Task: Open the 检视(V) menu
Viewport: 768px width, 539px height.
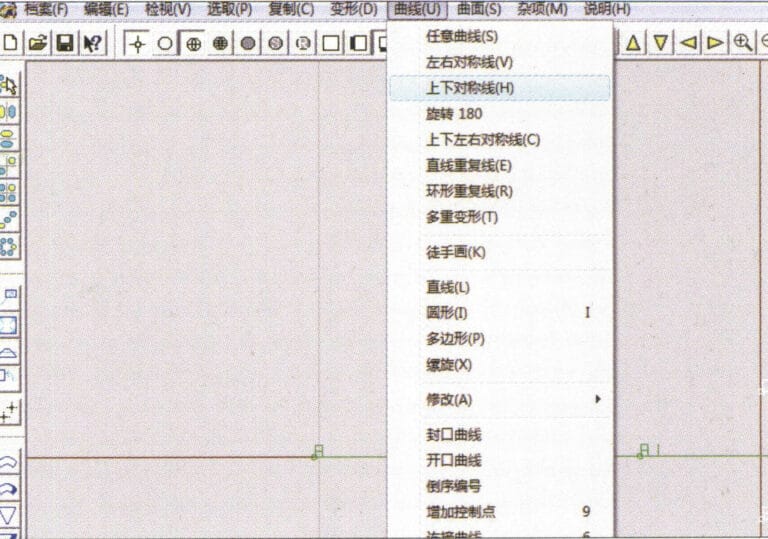Action: (168, 9)
